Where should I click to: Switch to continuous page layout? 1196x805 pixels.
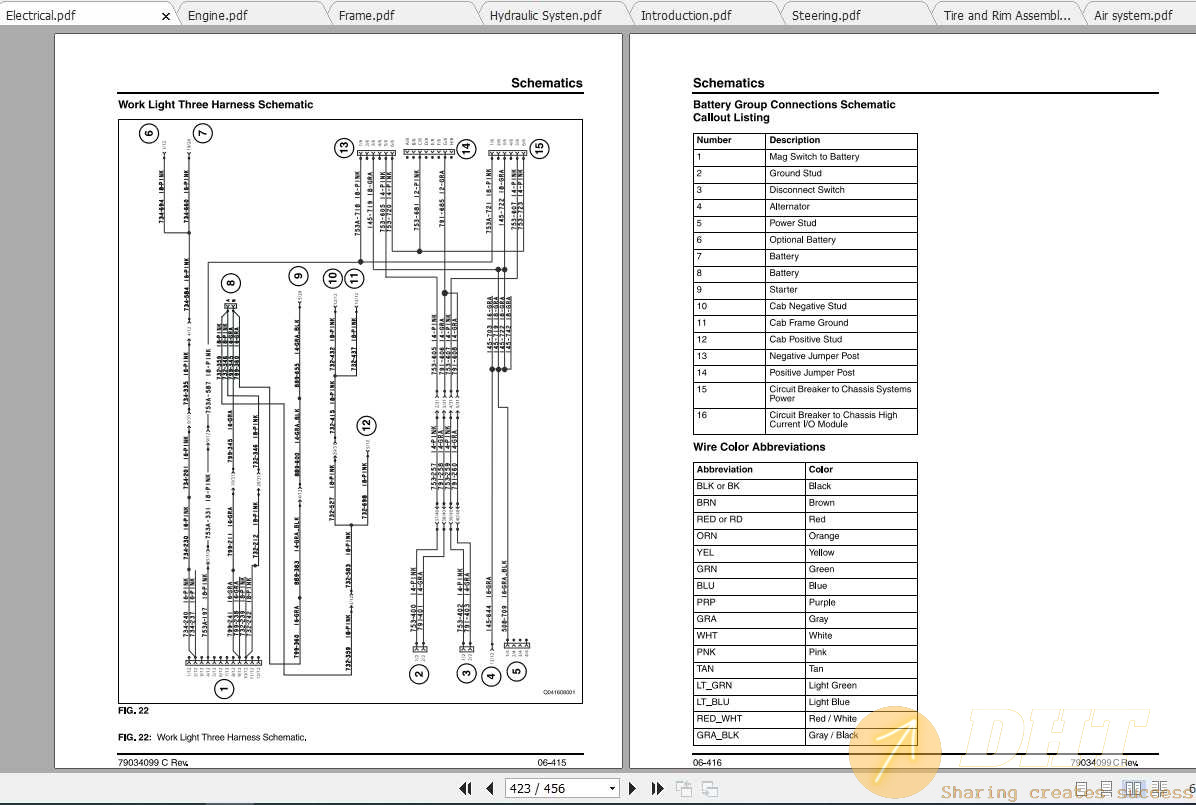click(x=1107, y=788)
